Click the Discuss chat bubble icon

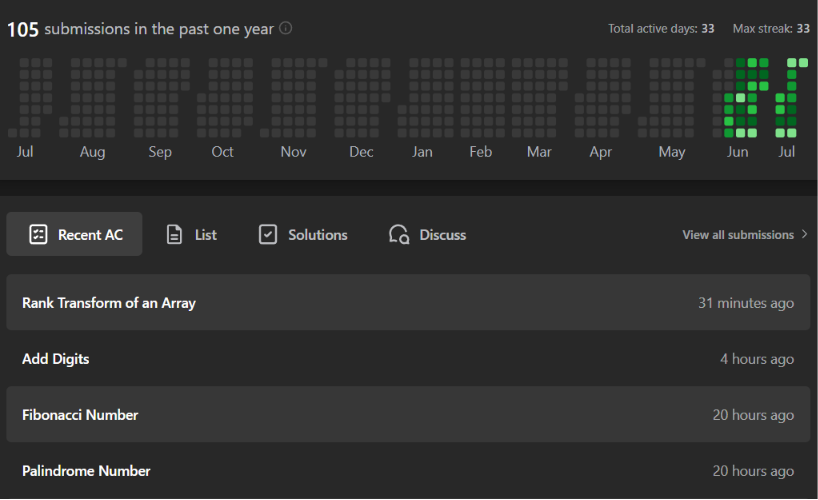click(399, 234)
